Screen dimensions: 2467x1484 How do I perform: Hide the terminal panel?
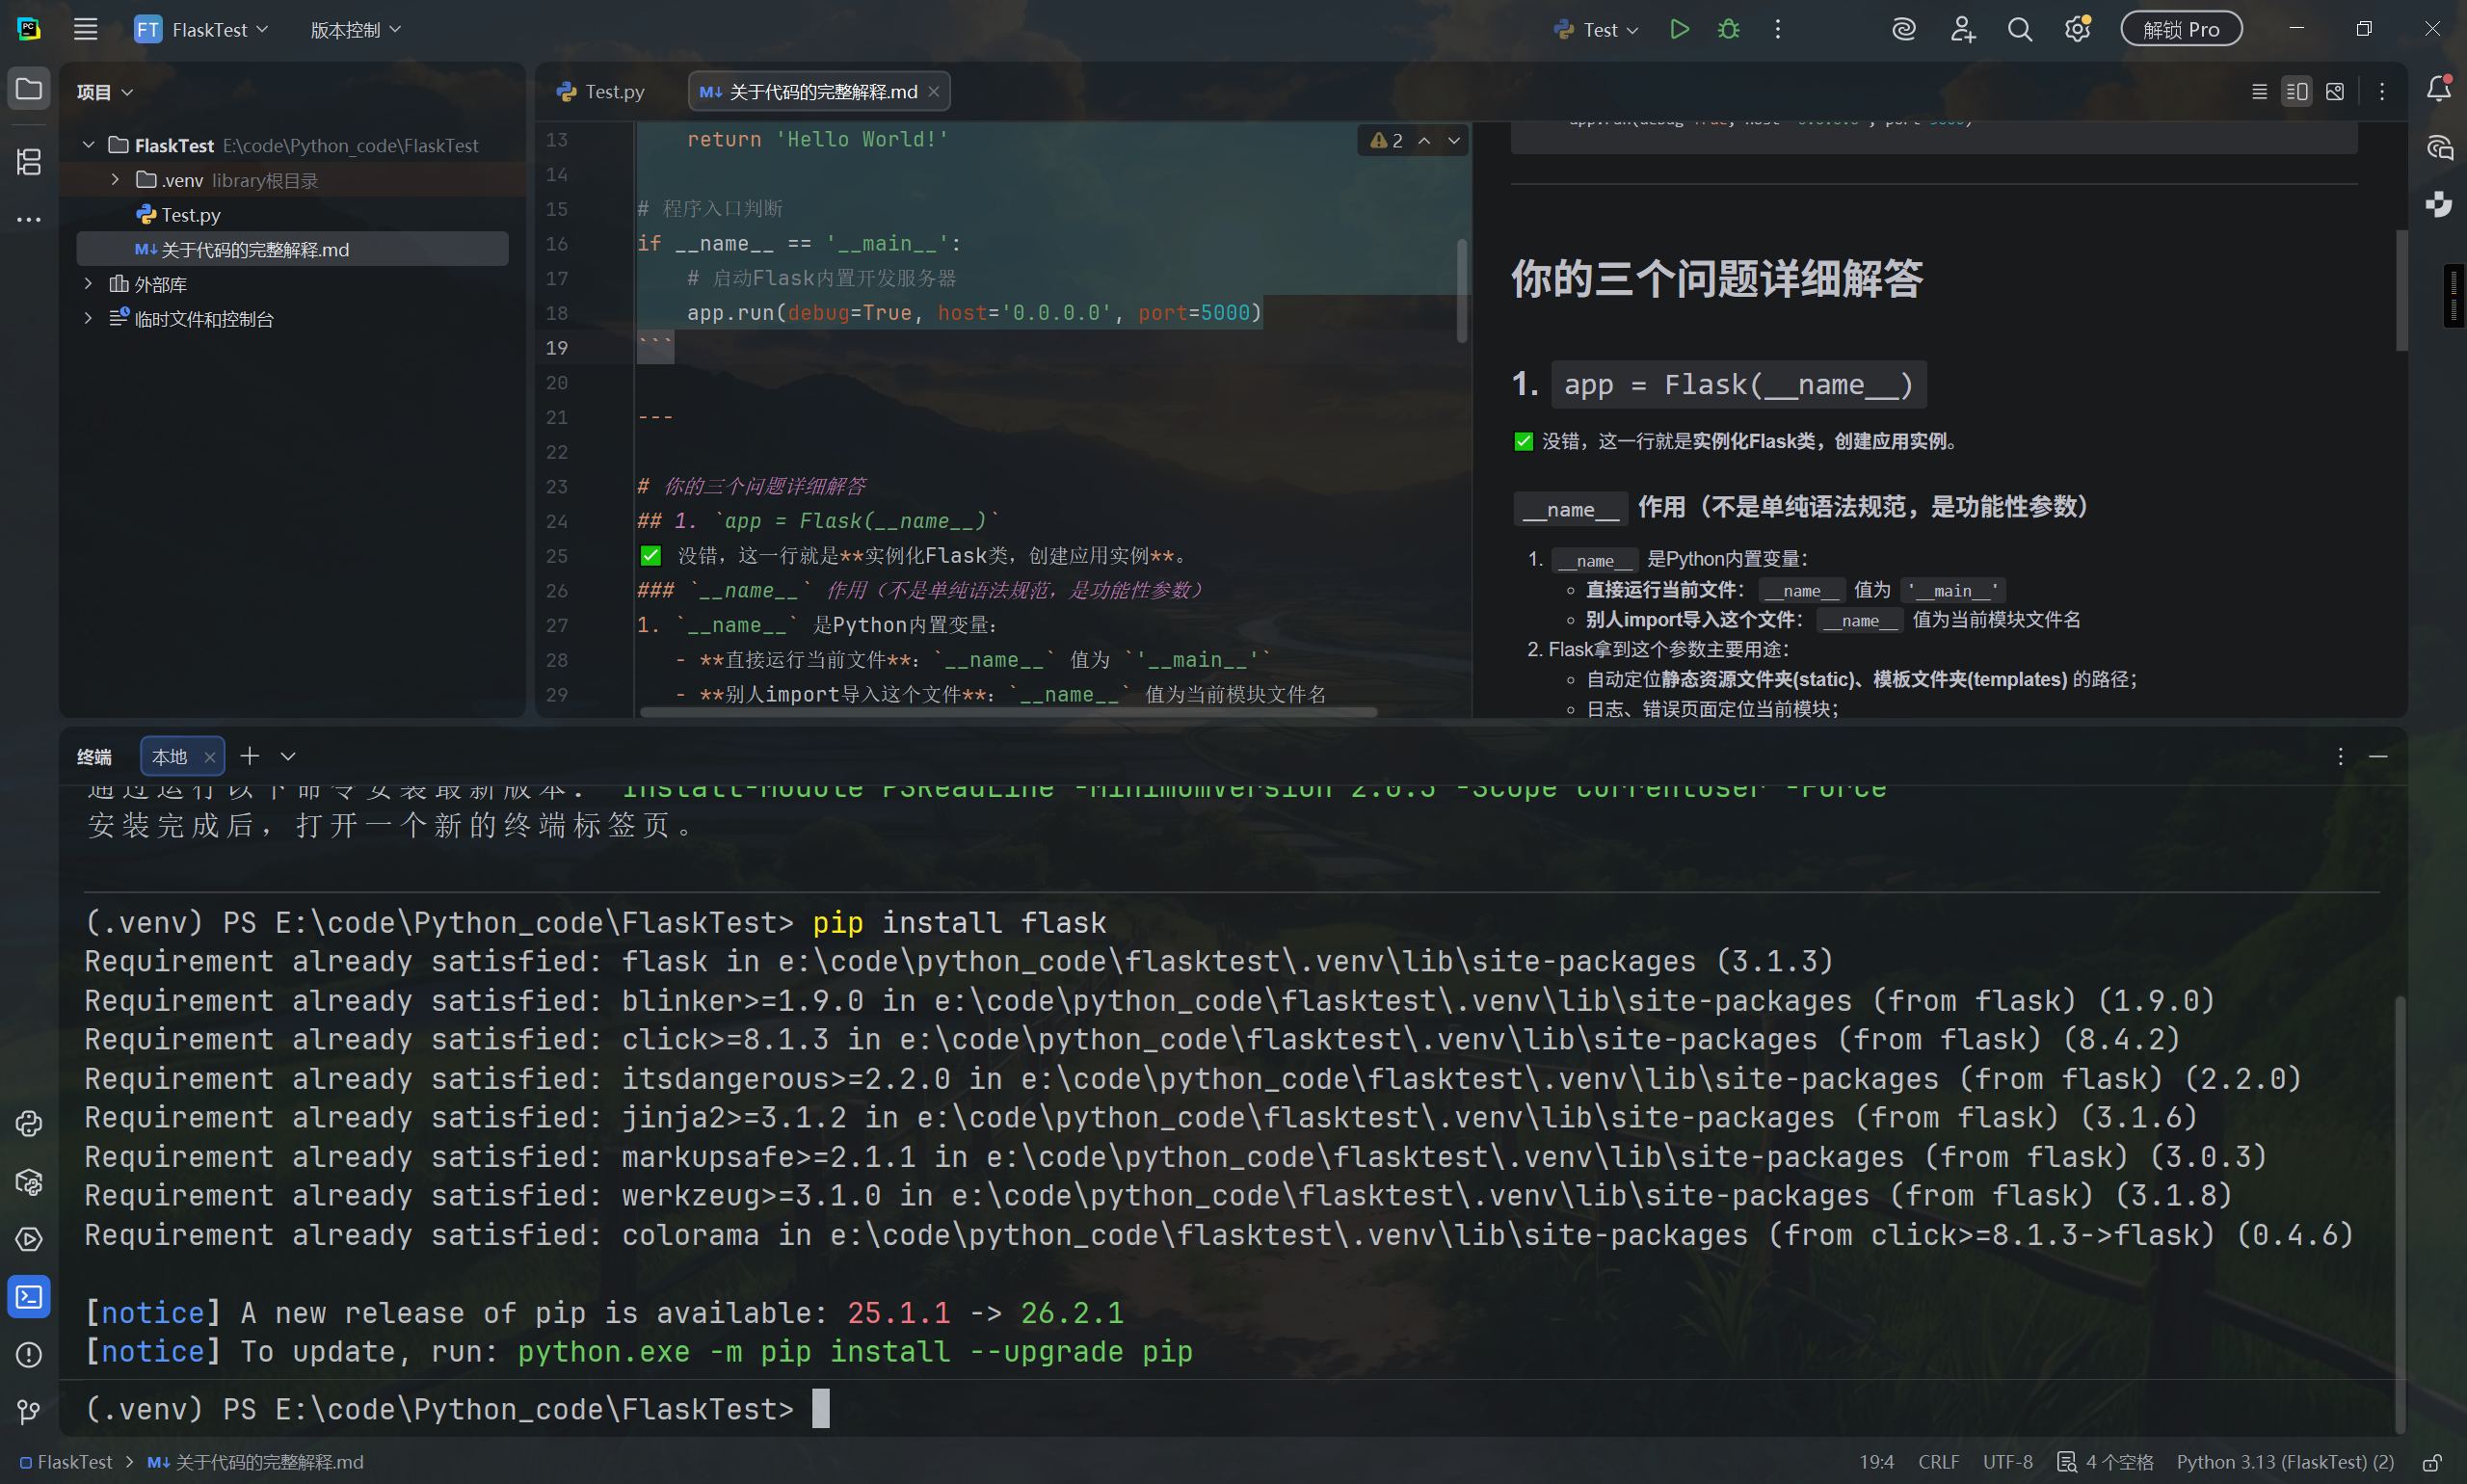pyautogui.click(x=2379, y=756)
